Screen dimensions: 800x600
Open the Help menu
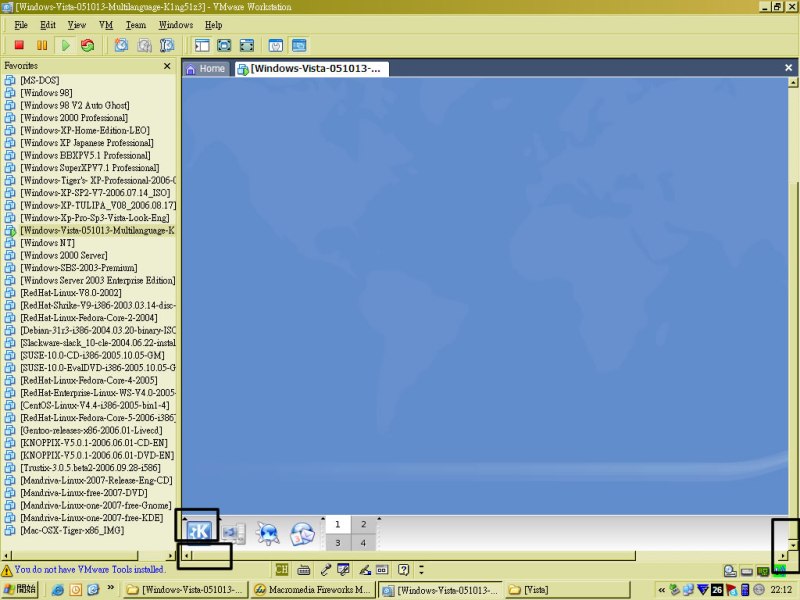click(x=213, y=25)
